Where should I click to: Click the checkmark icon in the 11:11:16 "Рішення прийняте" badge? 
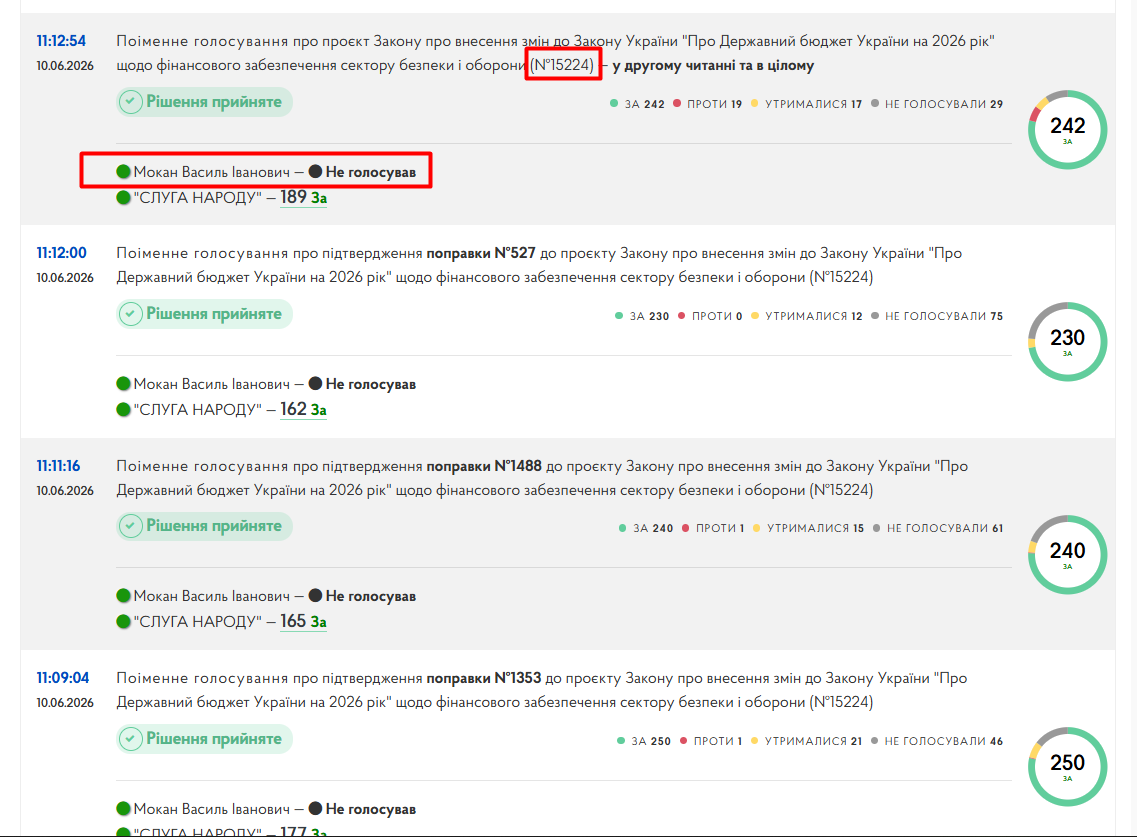coord(131,526)
